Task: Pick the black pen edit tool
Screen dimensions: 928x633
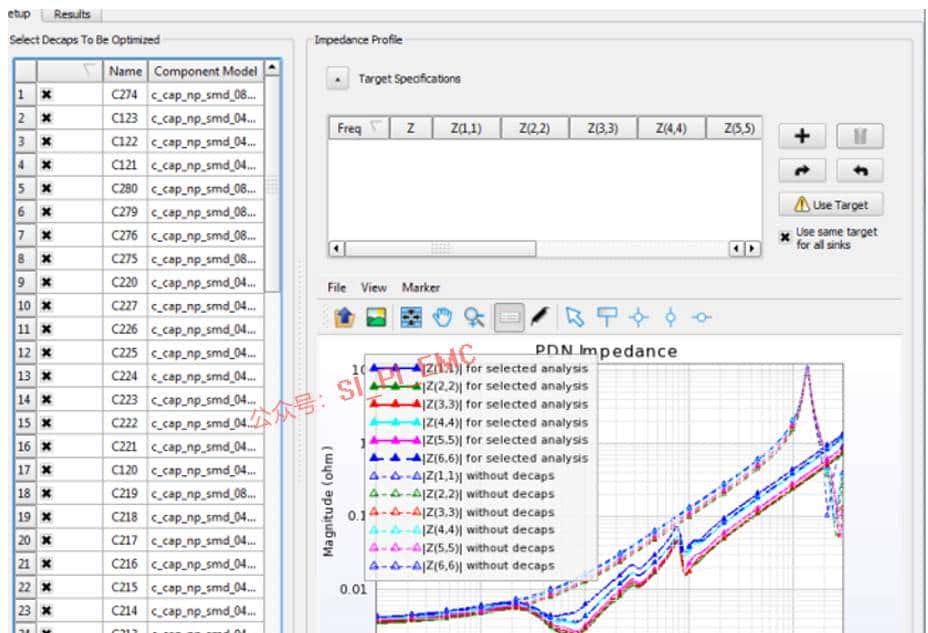Action: pos(540,317)
